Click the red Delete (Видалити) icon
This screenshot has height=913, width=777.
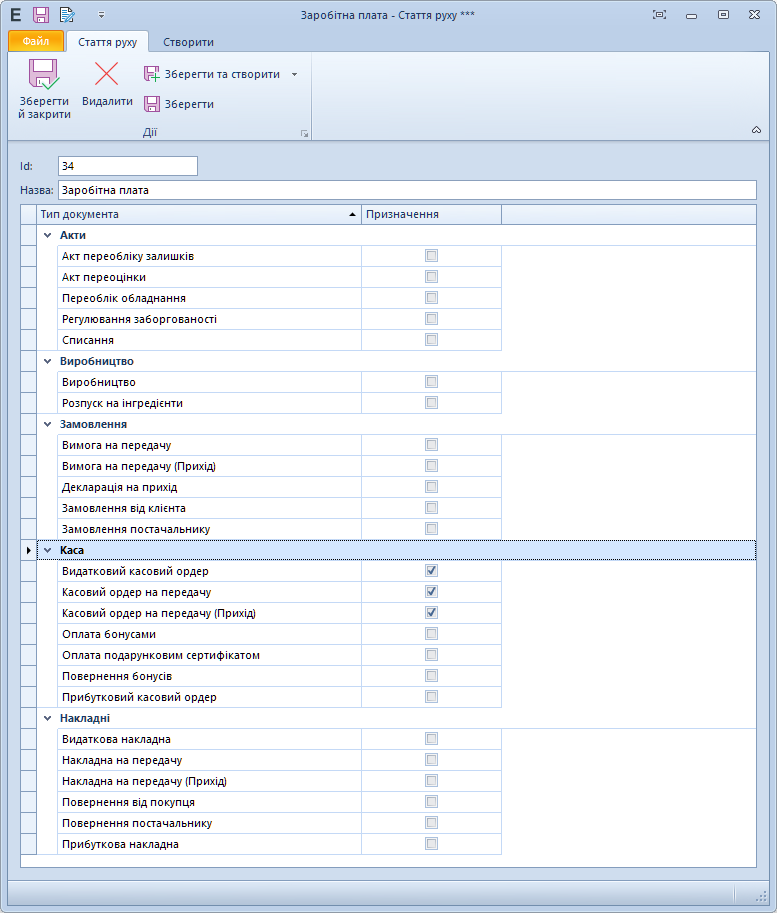pyautogui.click(x=106, y=74)
